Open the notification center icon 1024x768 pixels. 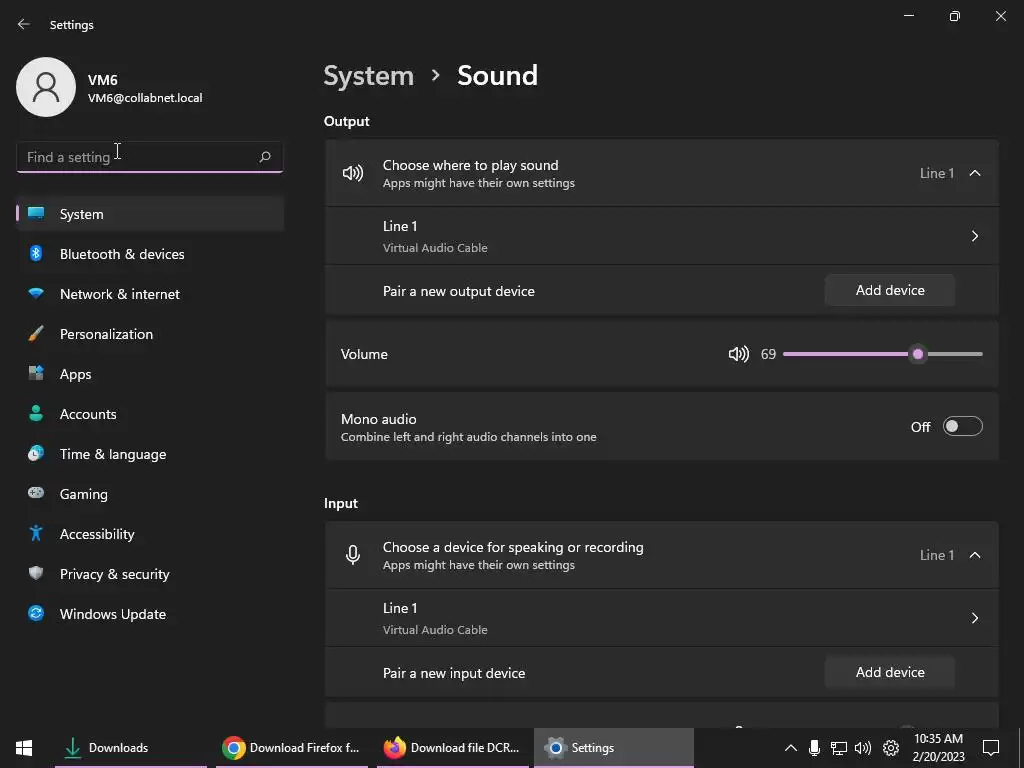[991, 748]
